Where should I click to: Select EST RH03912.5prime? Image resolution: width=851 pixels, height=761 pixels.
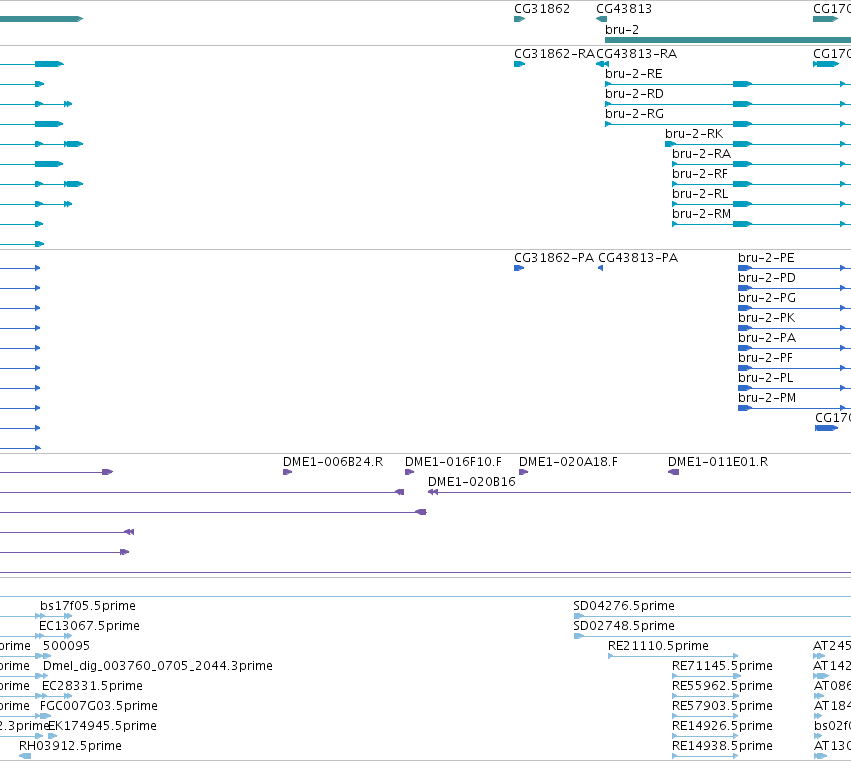[x=70, y=746]
